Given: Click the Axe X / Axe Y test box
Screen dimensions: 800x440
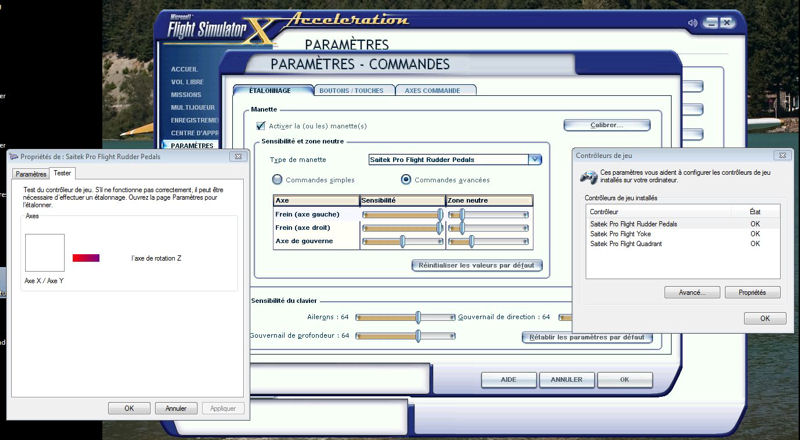Looking at the screenshot, I should pos(45,253).
